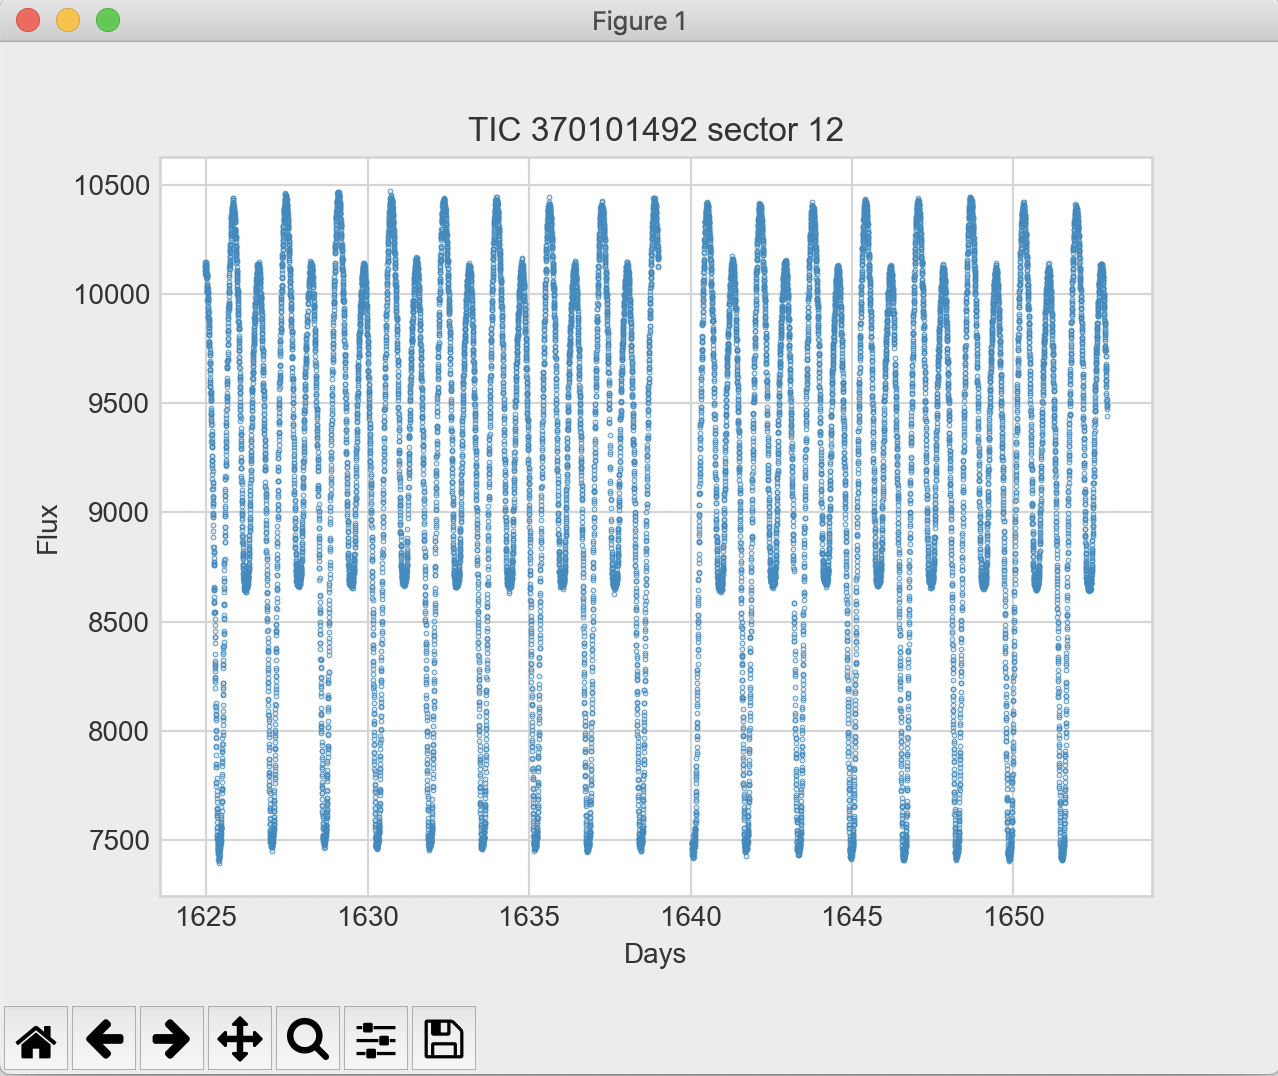The height and width of the screenshot is (1076, 1278).
Task: Click the 9000 y-axis tick label
Action: (x=119, y=512)
